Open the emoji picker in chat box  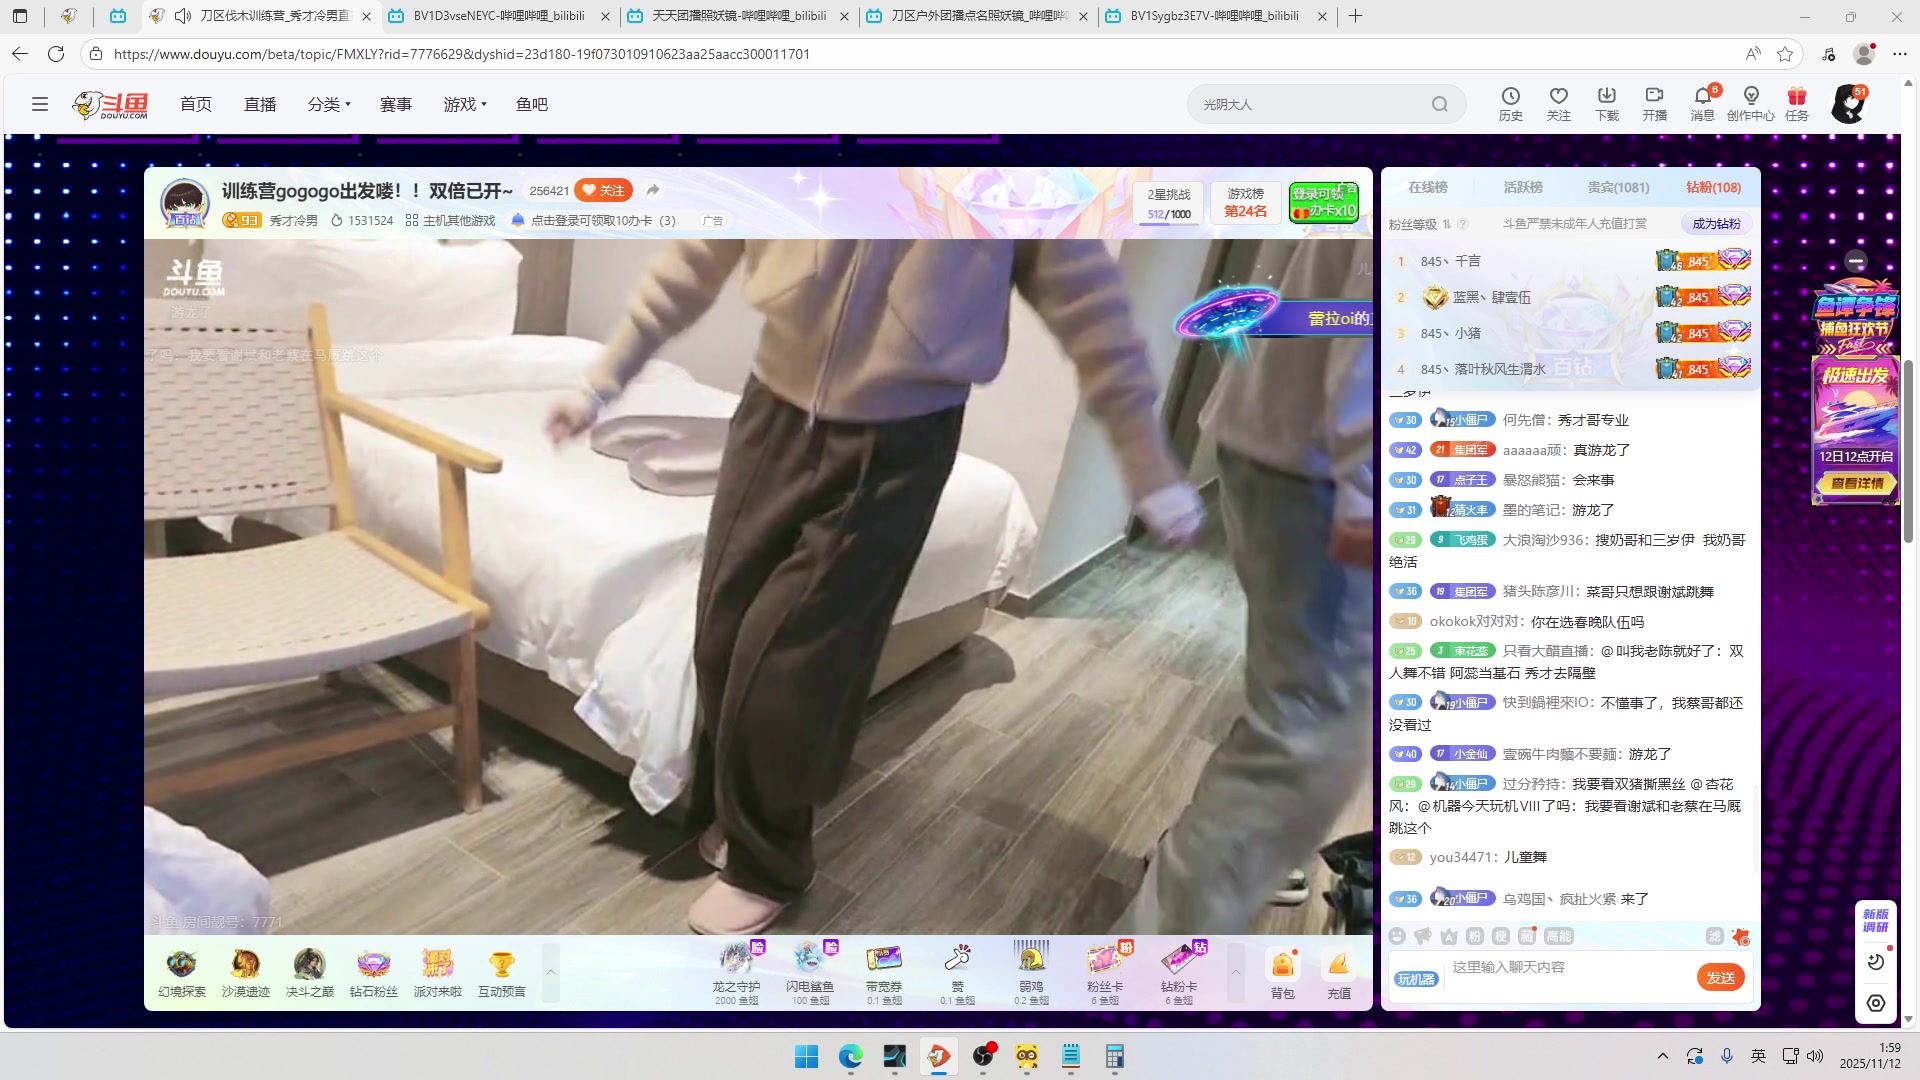1397,936
